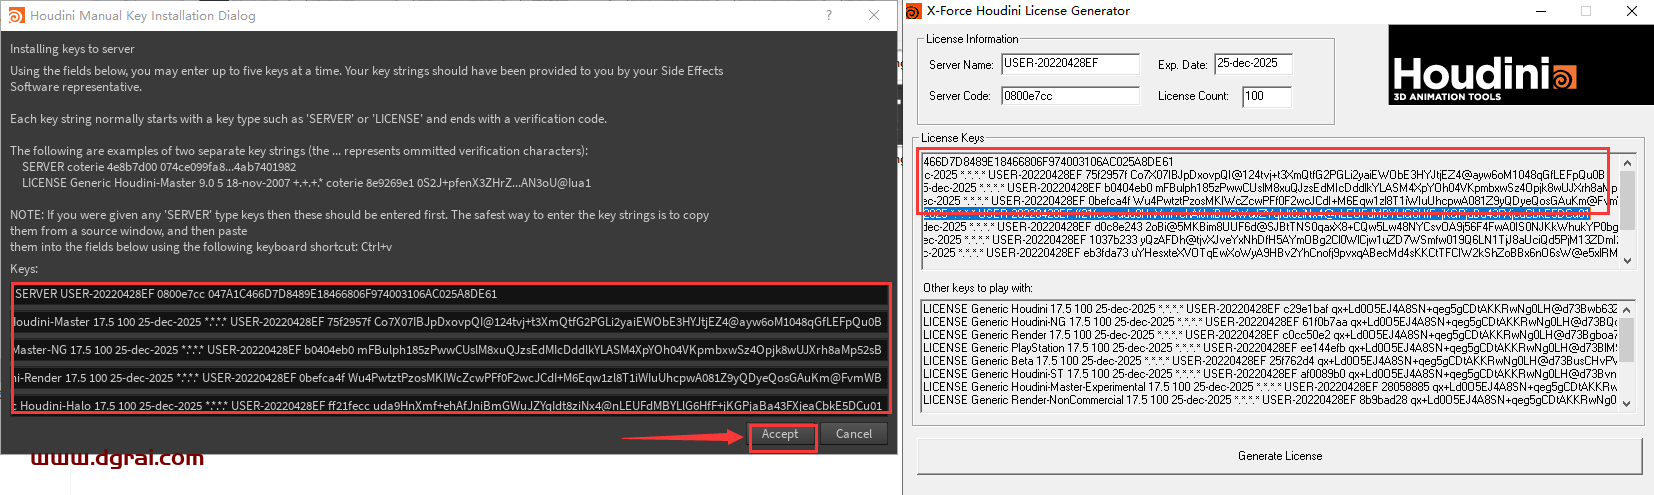Image resolution: width=1654 pixels, height=495 pixels.
Task: Click Other keys list scroll down arrow
Action: click(x=1627, y=403)
